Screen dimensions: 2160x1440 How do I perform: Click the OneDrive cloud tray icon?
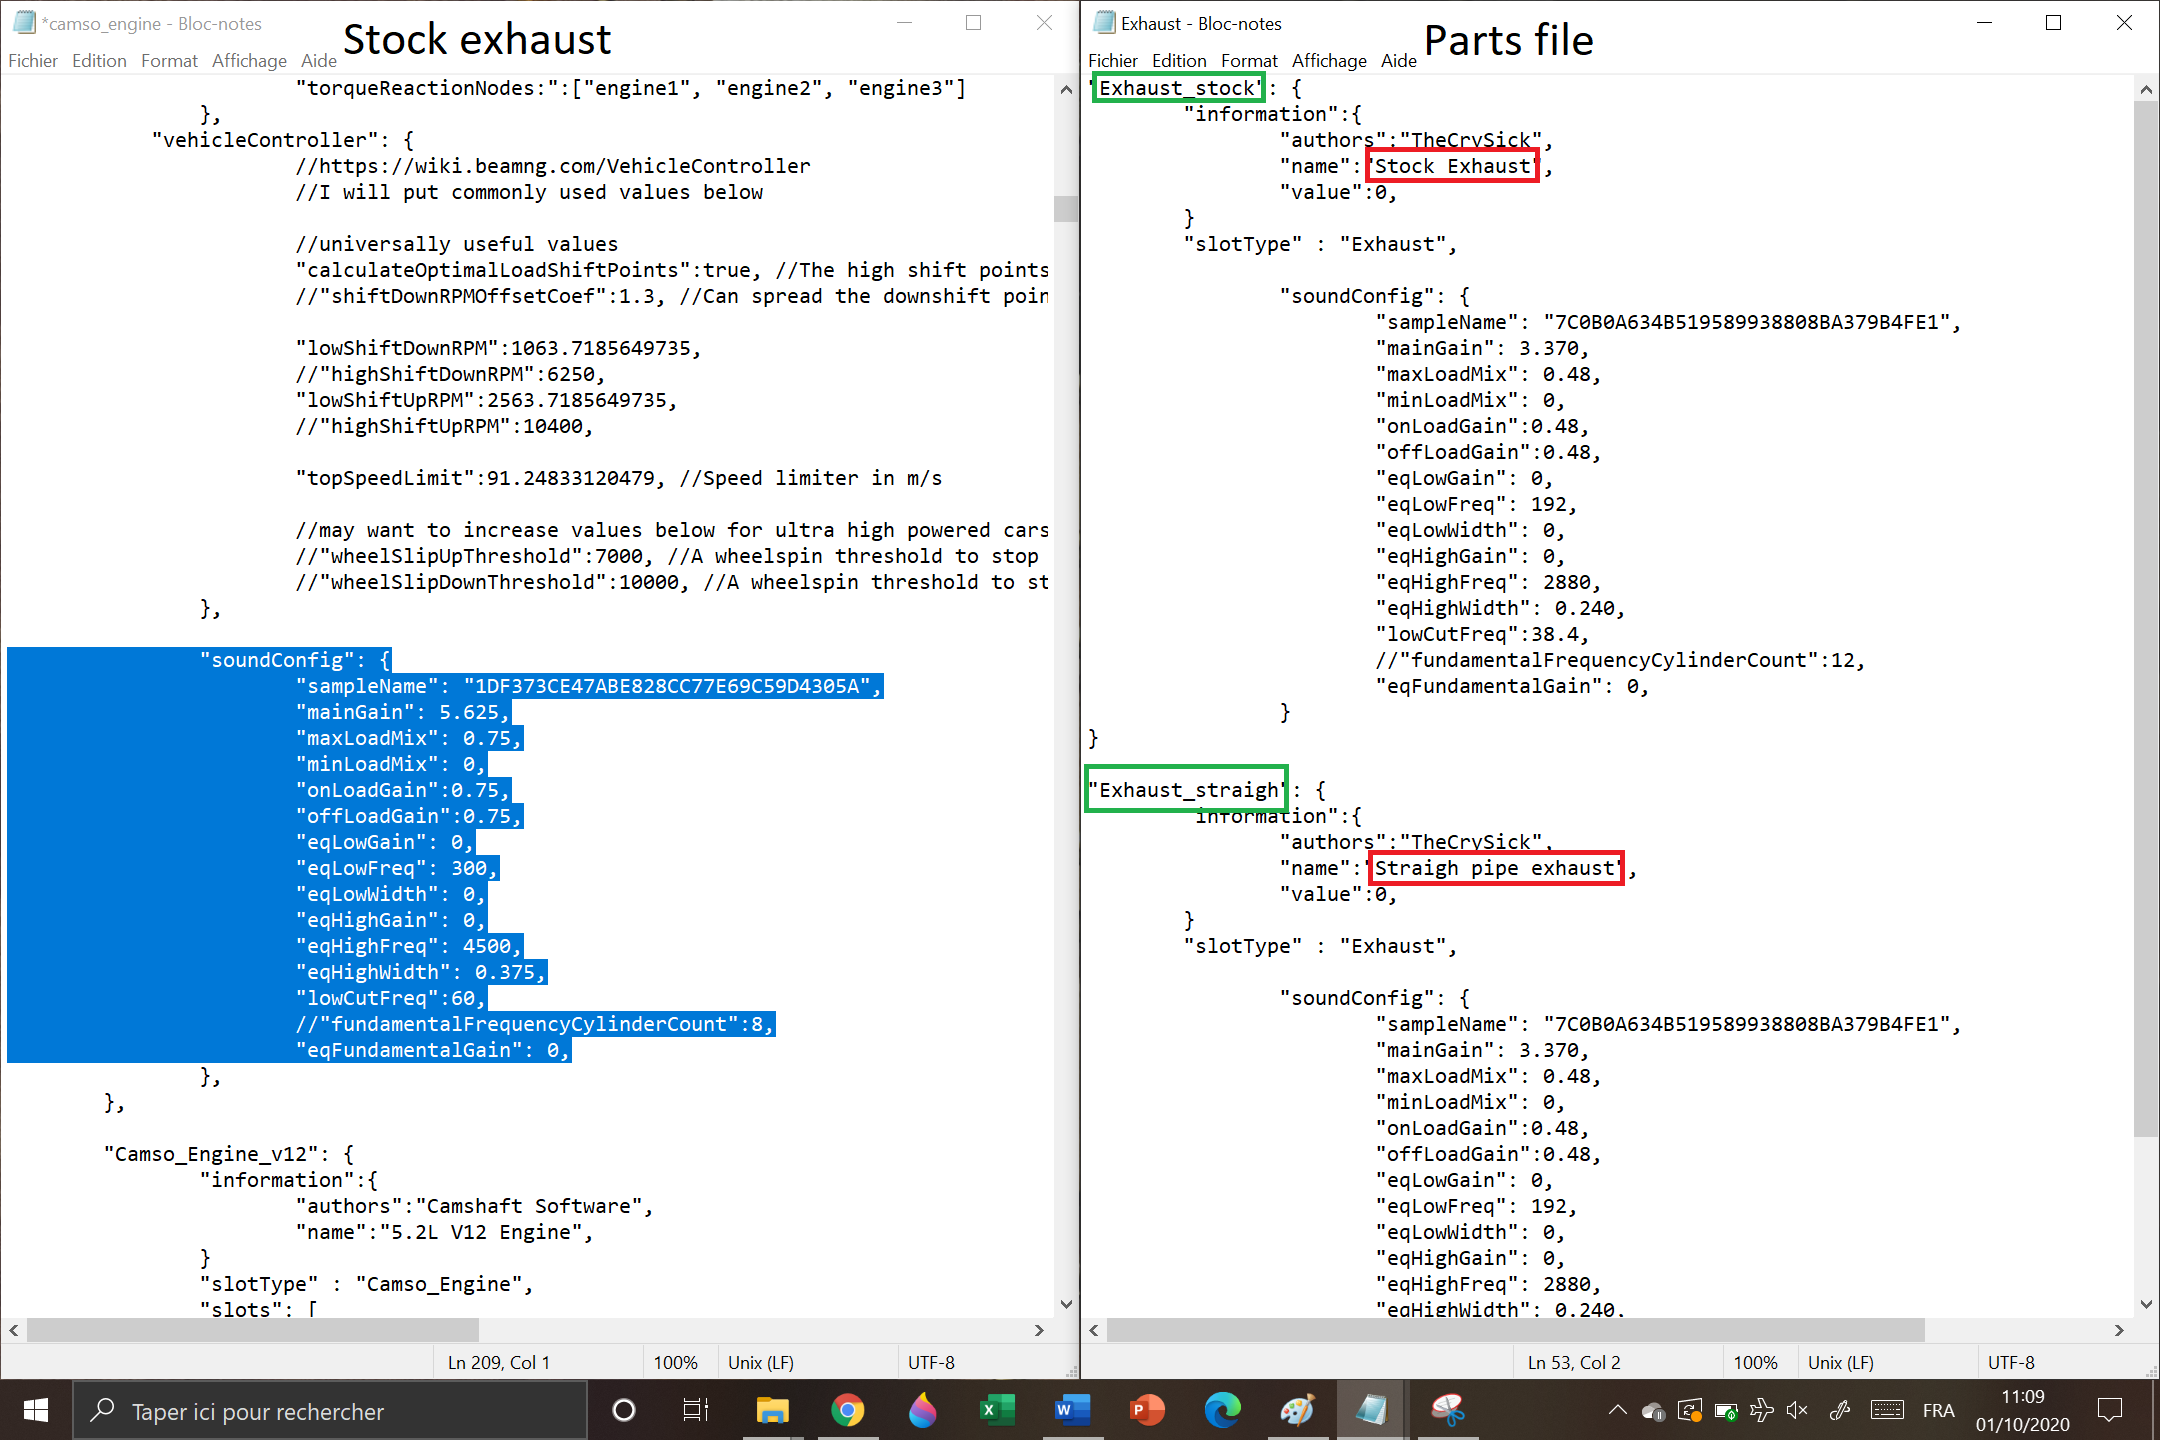tap(1653, 1411)
